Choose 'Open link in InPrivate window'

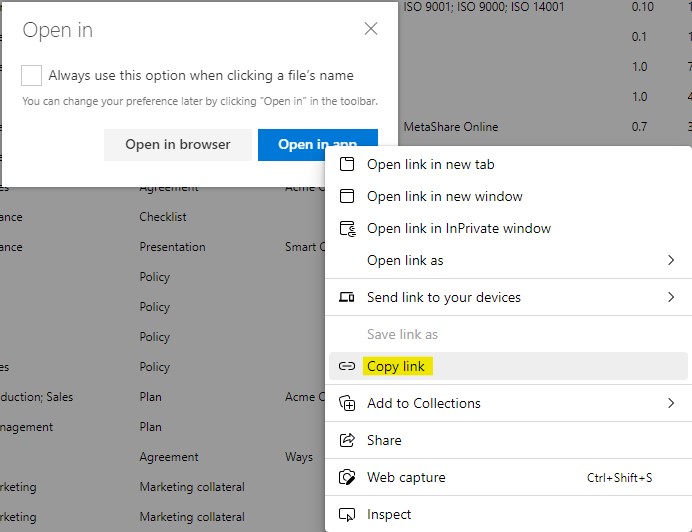click(459, 228)
